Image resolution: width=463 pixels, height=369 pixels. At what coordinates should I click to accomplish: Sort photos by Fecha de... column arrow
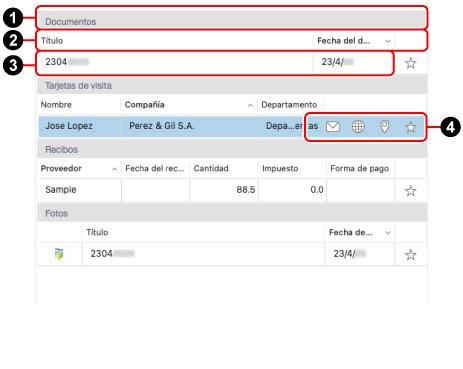(388, 233)
